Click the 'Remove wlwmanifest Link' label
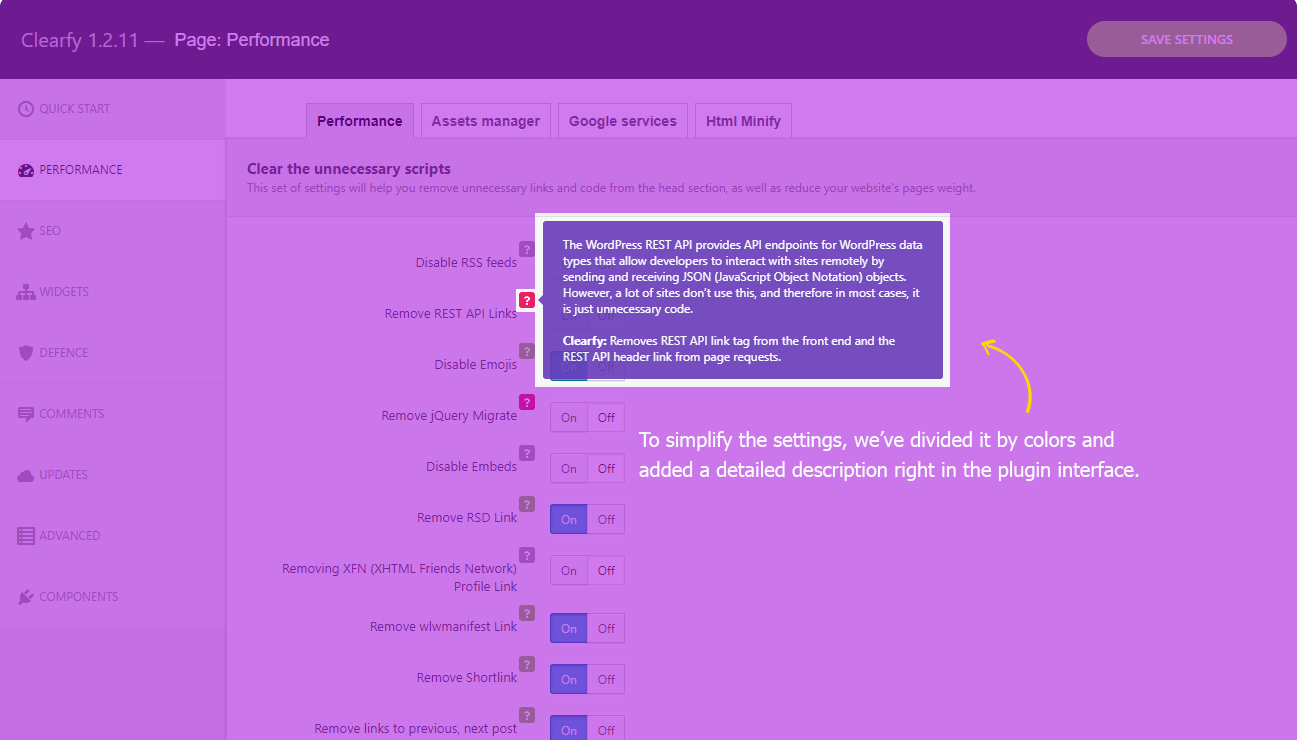This screenshot has height=740, width=1297. (x=444, y=627)
